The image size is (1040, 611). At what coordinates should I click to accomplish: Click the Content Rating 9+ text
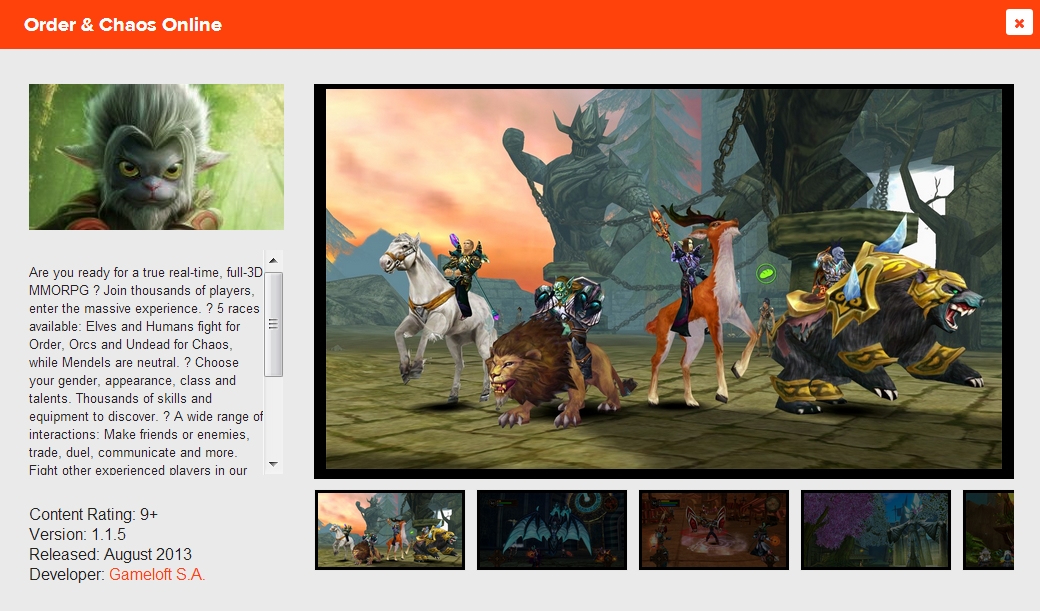click(94, 514)
